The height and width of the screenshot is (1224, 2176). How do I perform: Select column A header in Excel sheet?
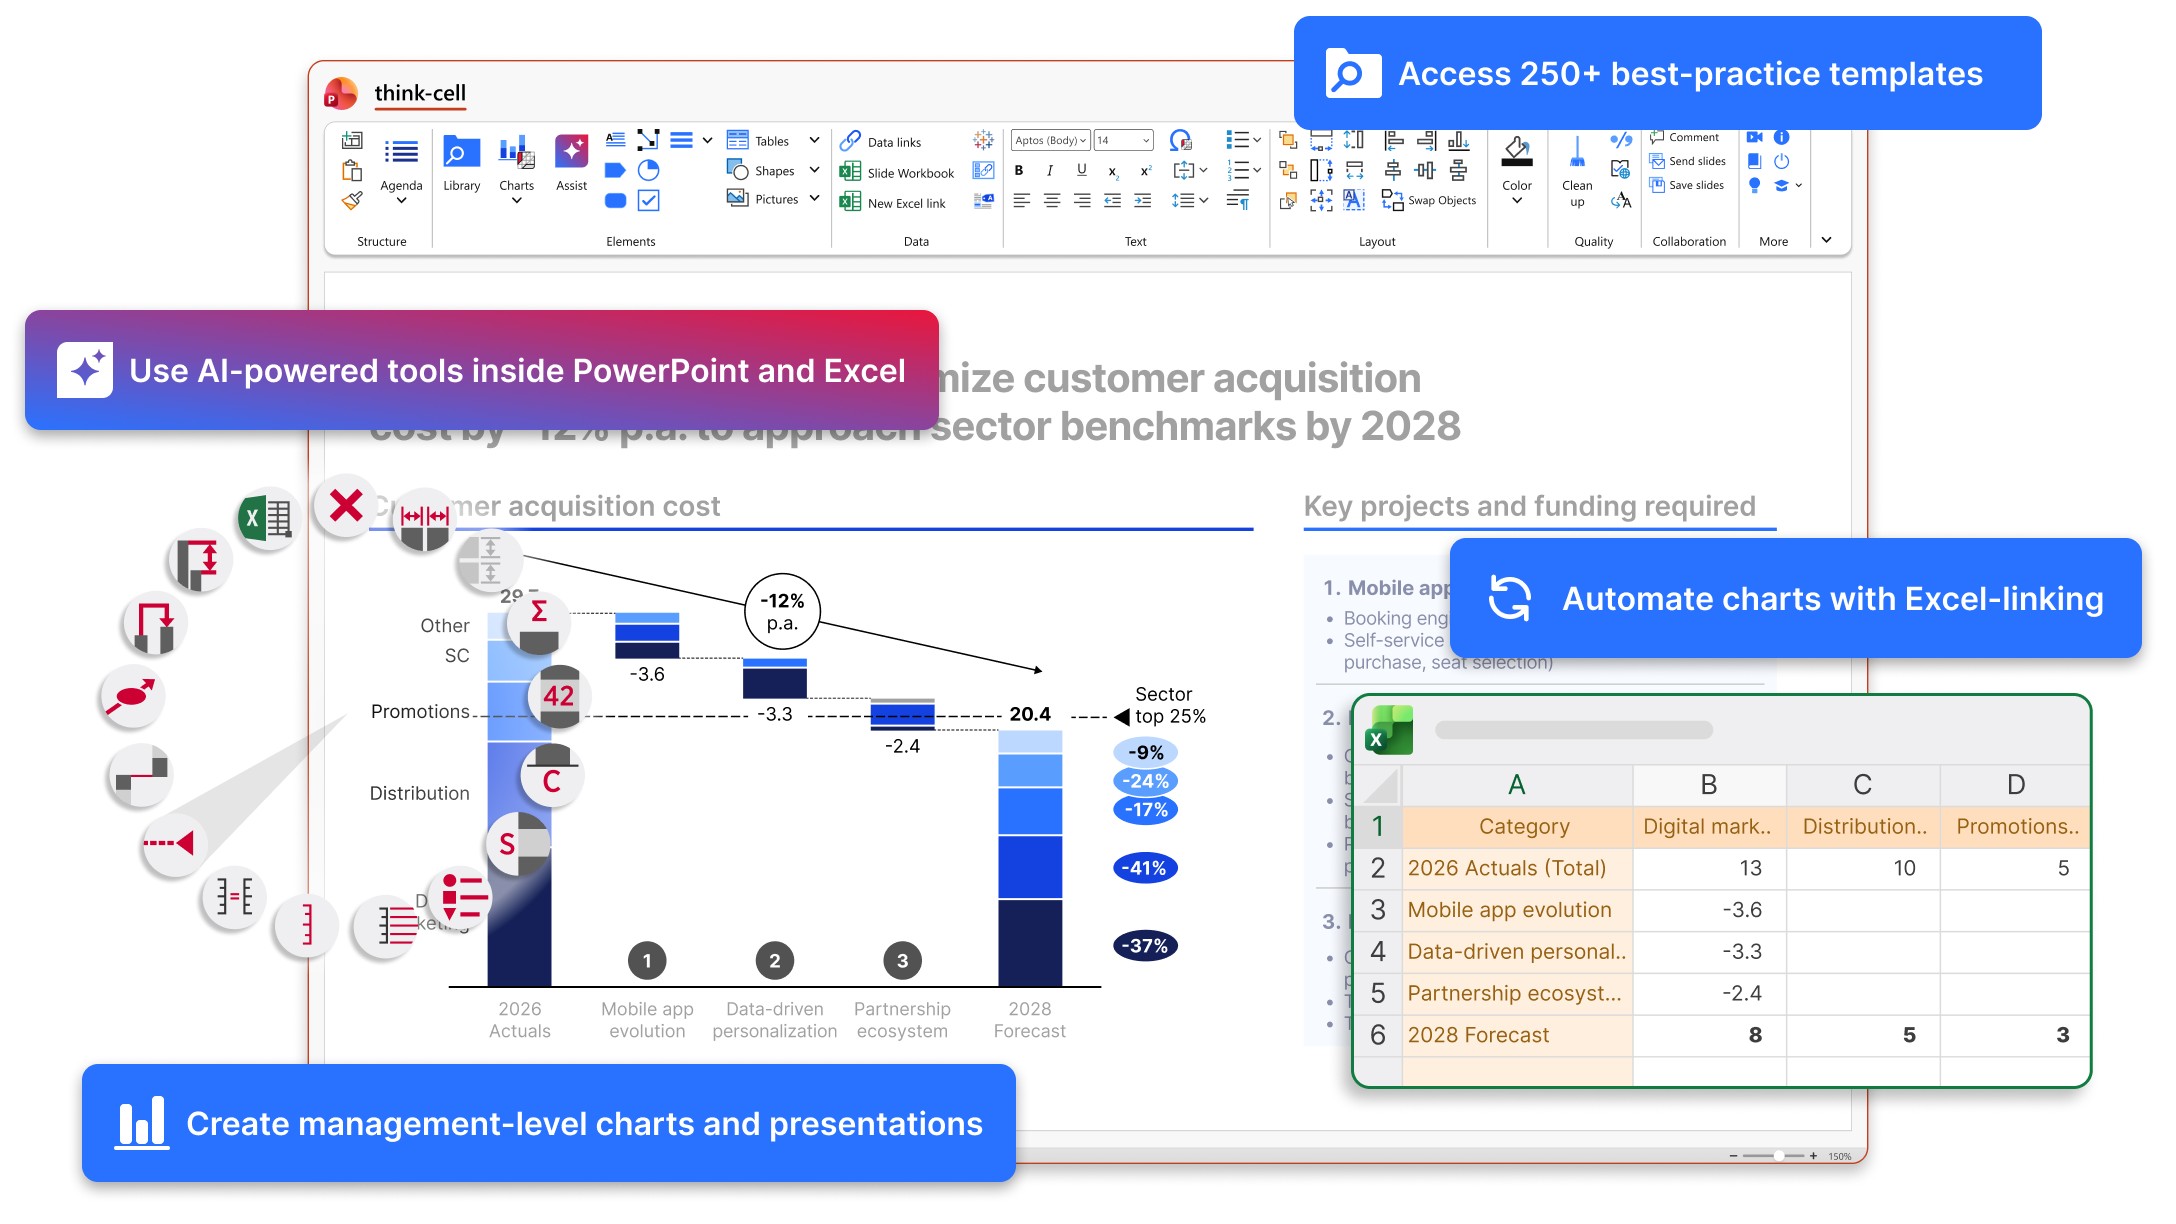point(1517,785)
